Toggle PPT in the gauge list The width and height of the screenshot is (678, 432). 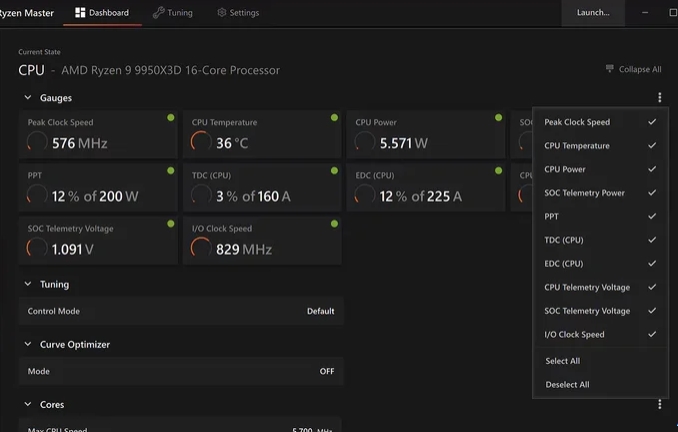(x=600, y=216)
